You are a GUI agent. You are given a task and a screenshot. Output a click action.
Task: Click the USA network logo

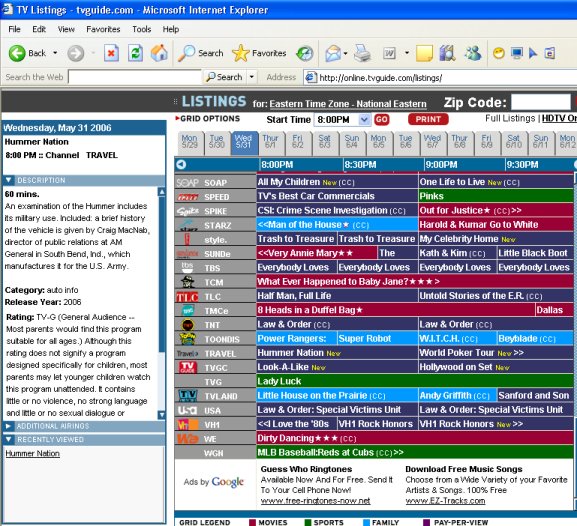click(x=187, y=410)
